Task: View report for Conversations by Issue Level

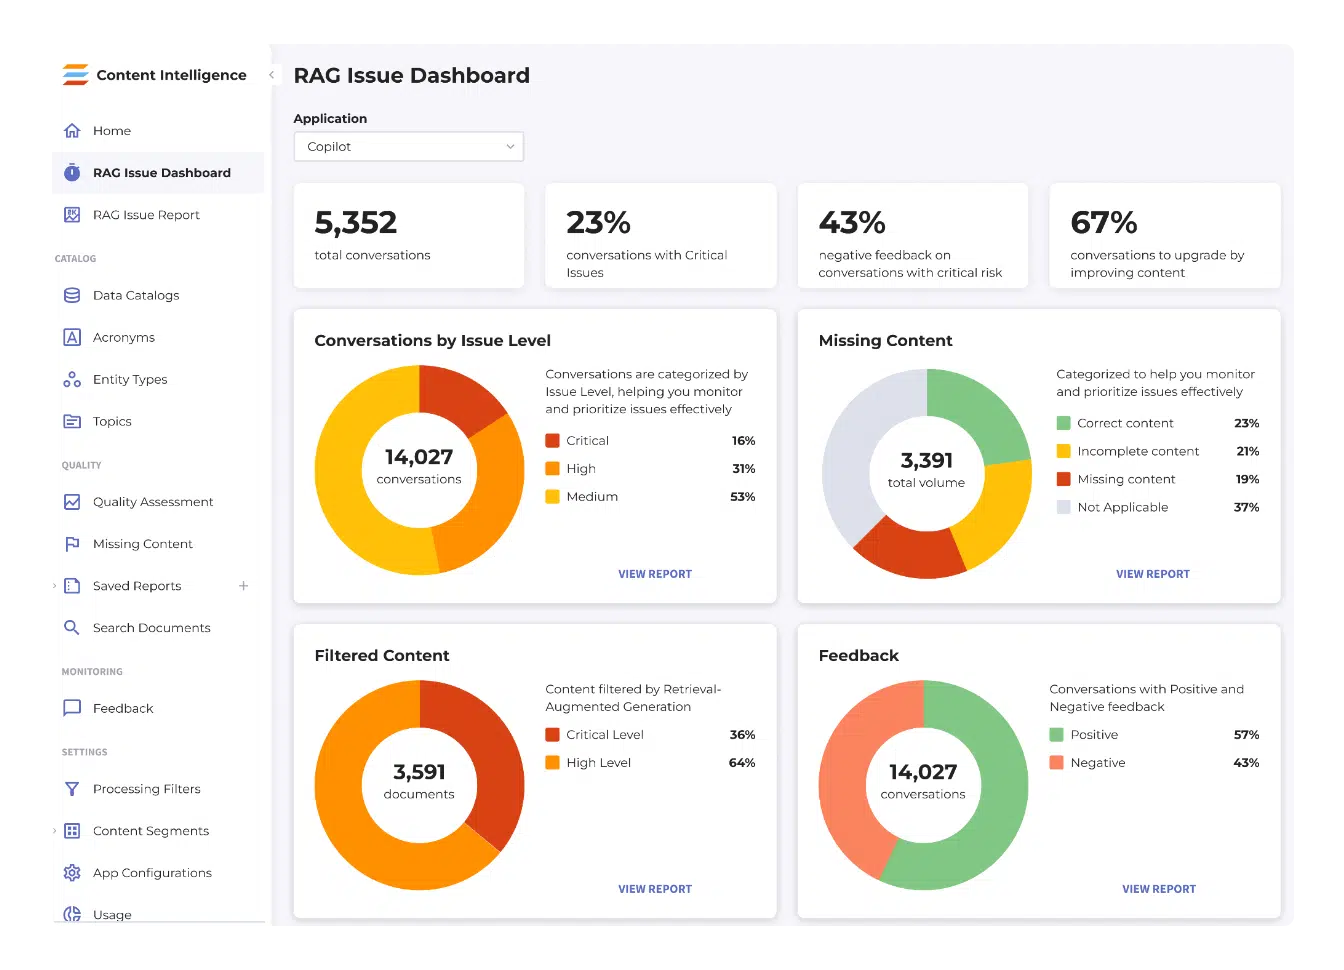Action: [x=654, y=574]
